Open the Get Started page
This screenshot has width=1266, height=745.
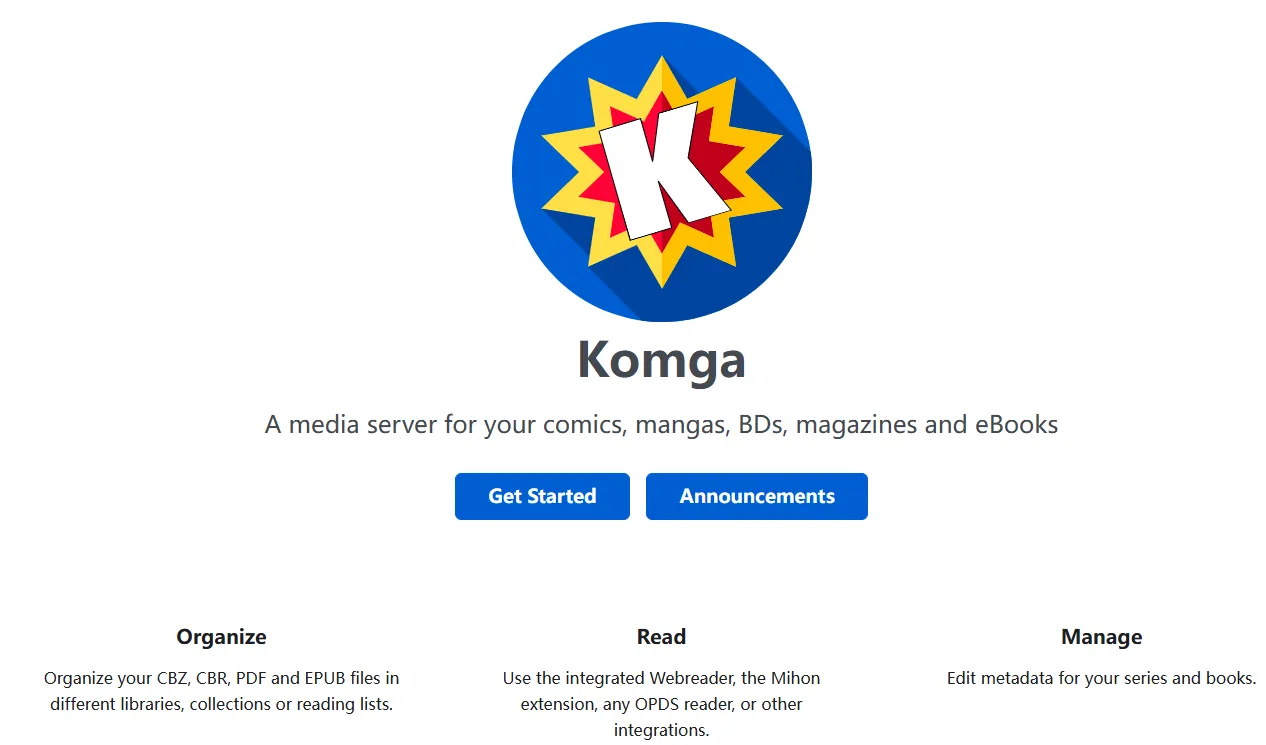[x=542, y=496]
